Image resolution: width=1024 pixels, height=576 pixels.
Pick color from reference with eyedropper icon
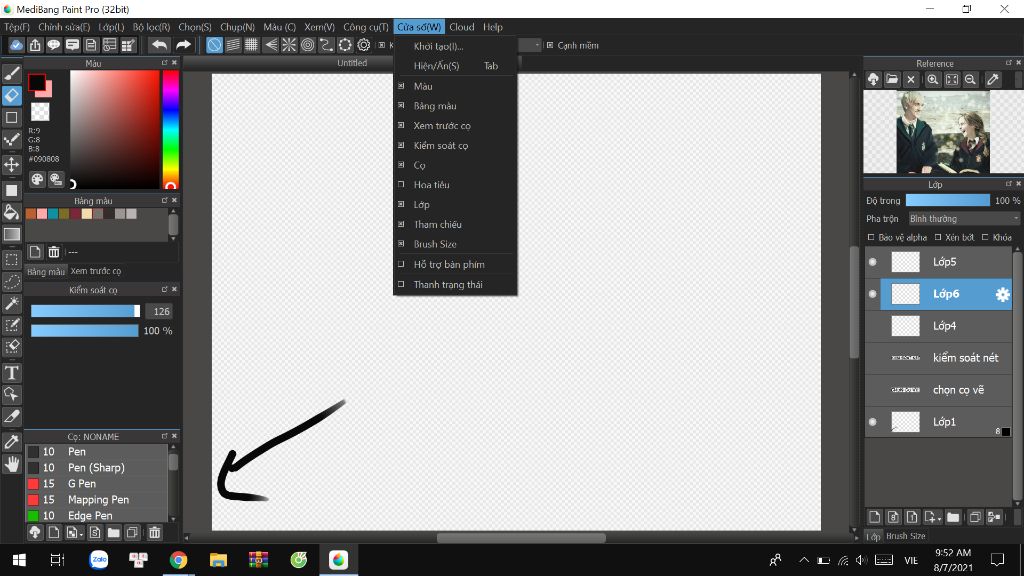(993, 80)
